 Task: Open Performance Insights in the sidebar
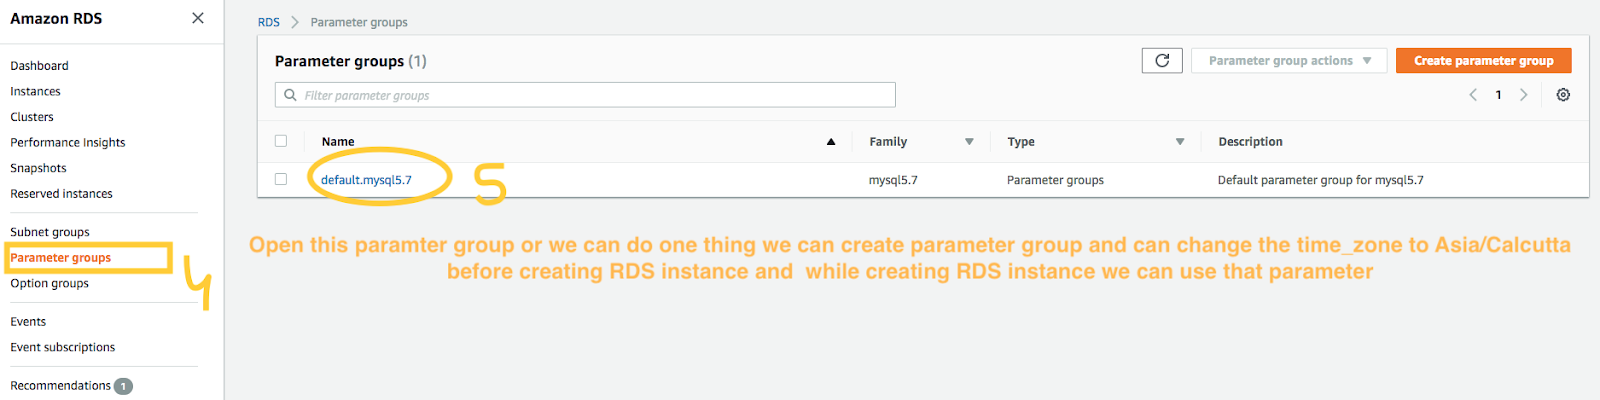[x=68, y=143]
